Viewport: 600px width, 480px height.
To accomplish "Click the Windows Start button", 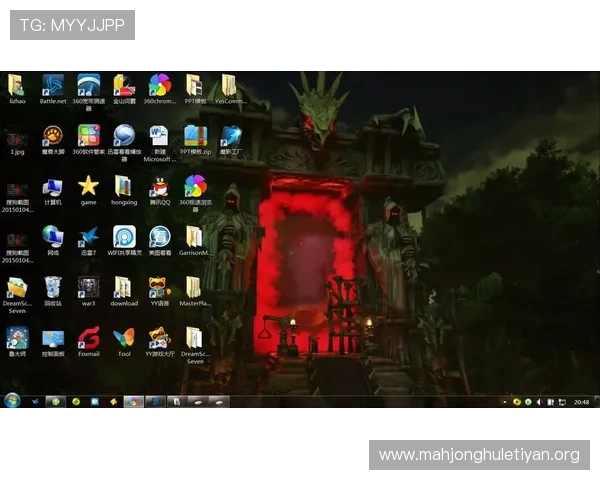I will [12, 401].
